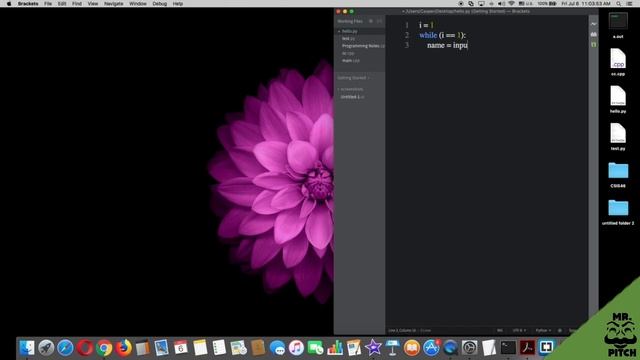640x360 pixels.
Task: Split the editor view icon
Action: 380,21
